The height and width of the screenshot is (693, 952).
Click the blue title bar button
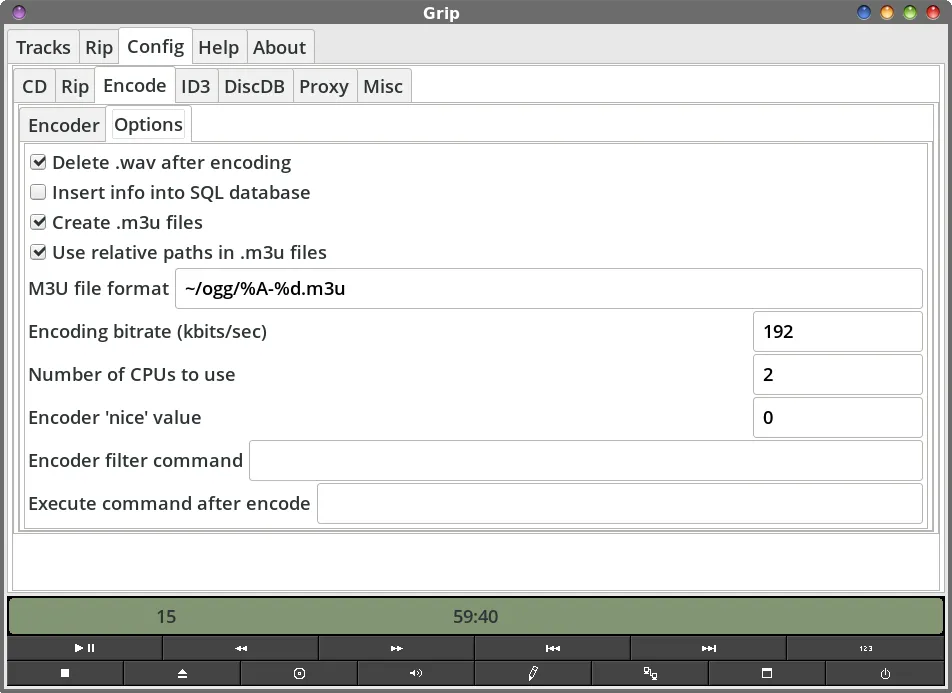click(x=864, y=12)
